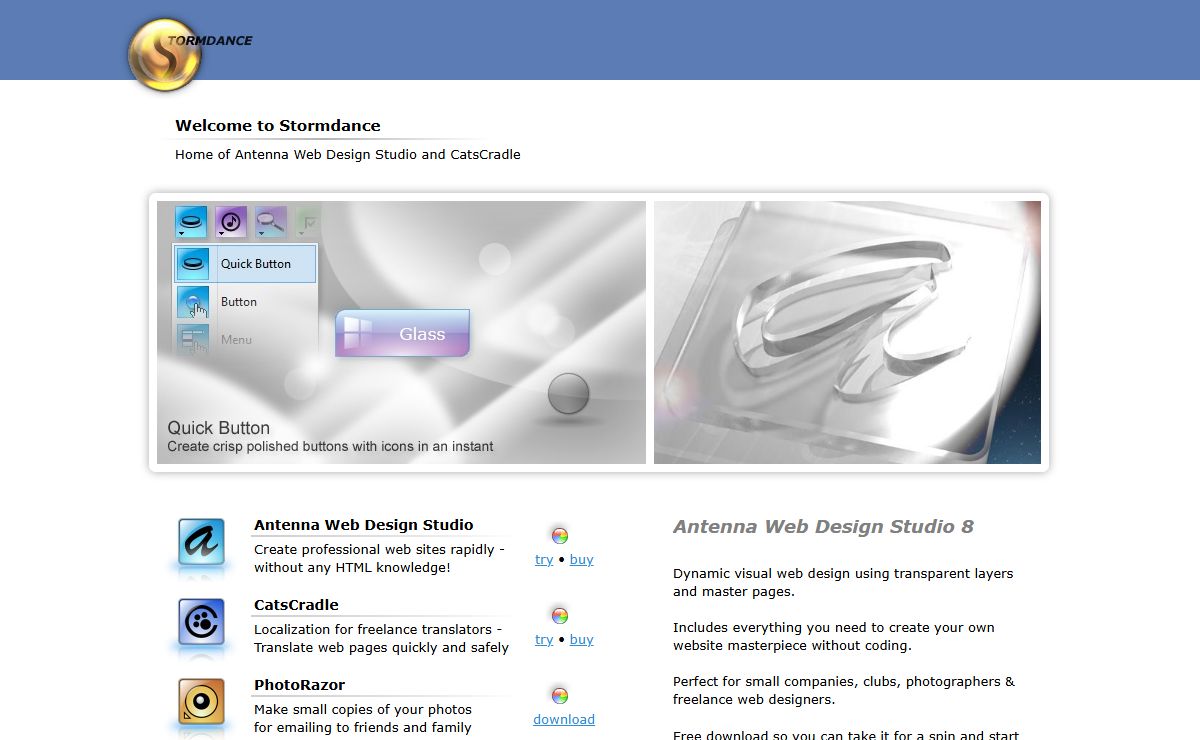Image resolution: width=1200 pixels, height=740 pixels.
Task: Open the try link for Antenna
Action: (x=544, y=560)
